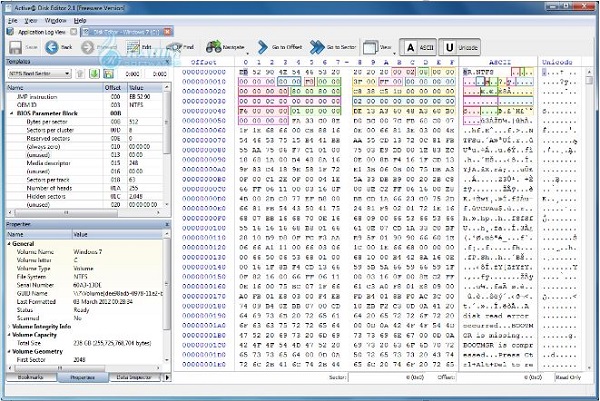Close the Properties panel

167,224
